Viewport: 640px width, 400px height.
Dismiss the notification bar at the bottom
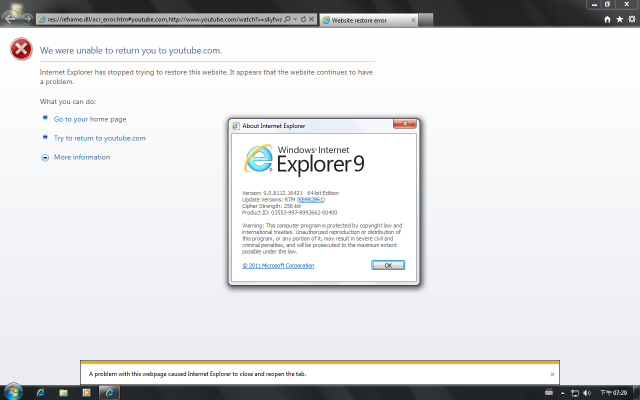(x=552, y=374)
